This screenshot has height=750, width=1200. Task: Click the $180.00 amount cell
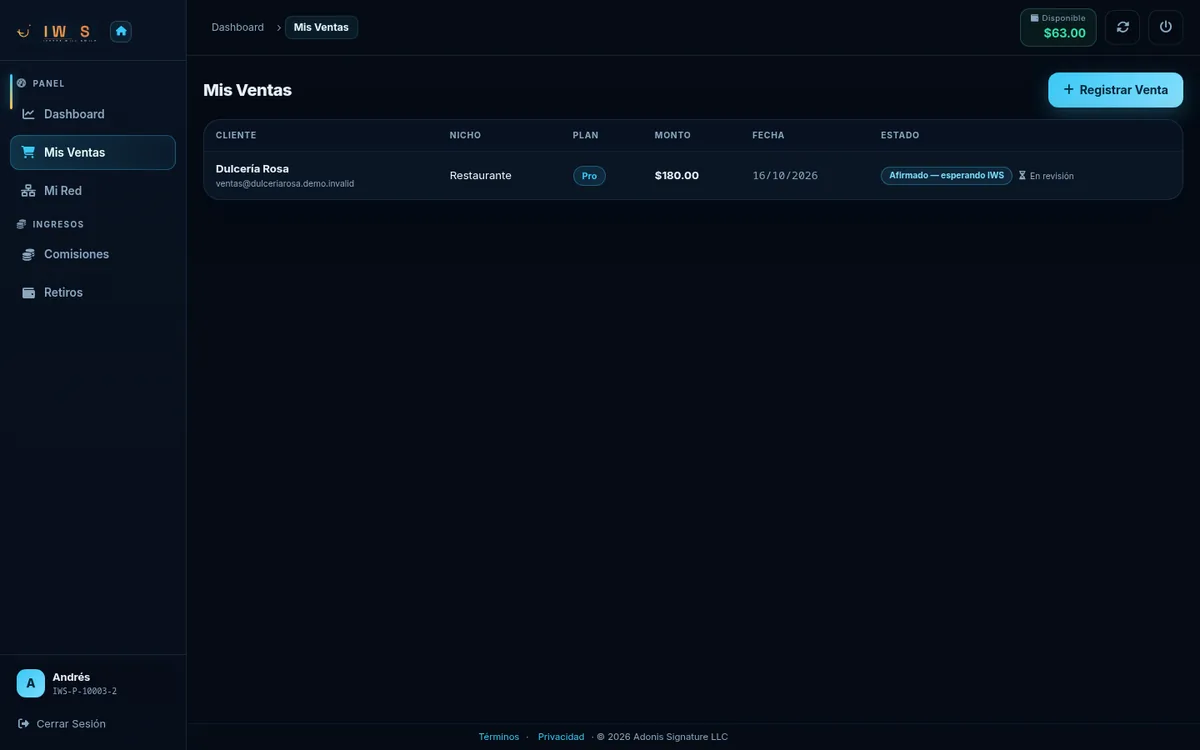click(x=677, y=176)
